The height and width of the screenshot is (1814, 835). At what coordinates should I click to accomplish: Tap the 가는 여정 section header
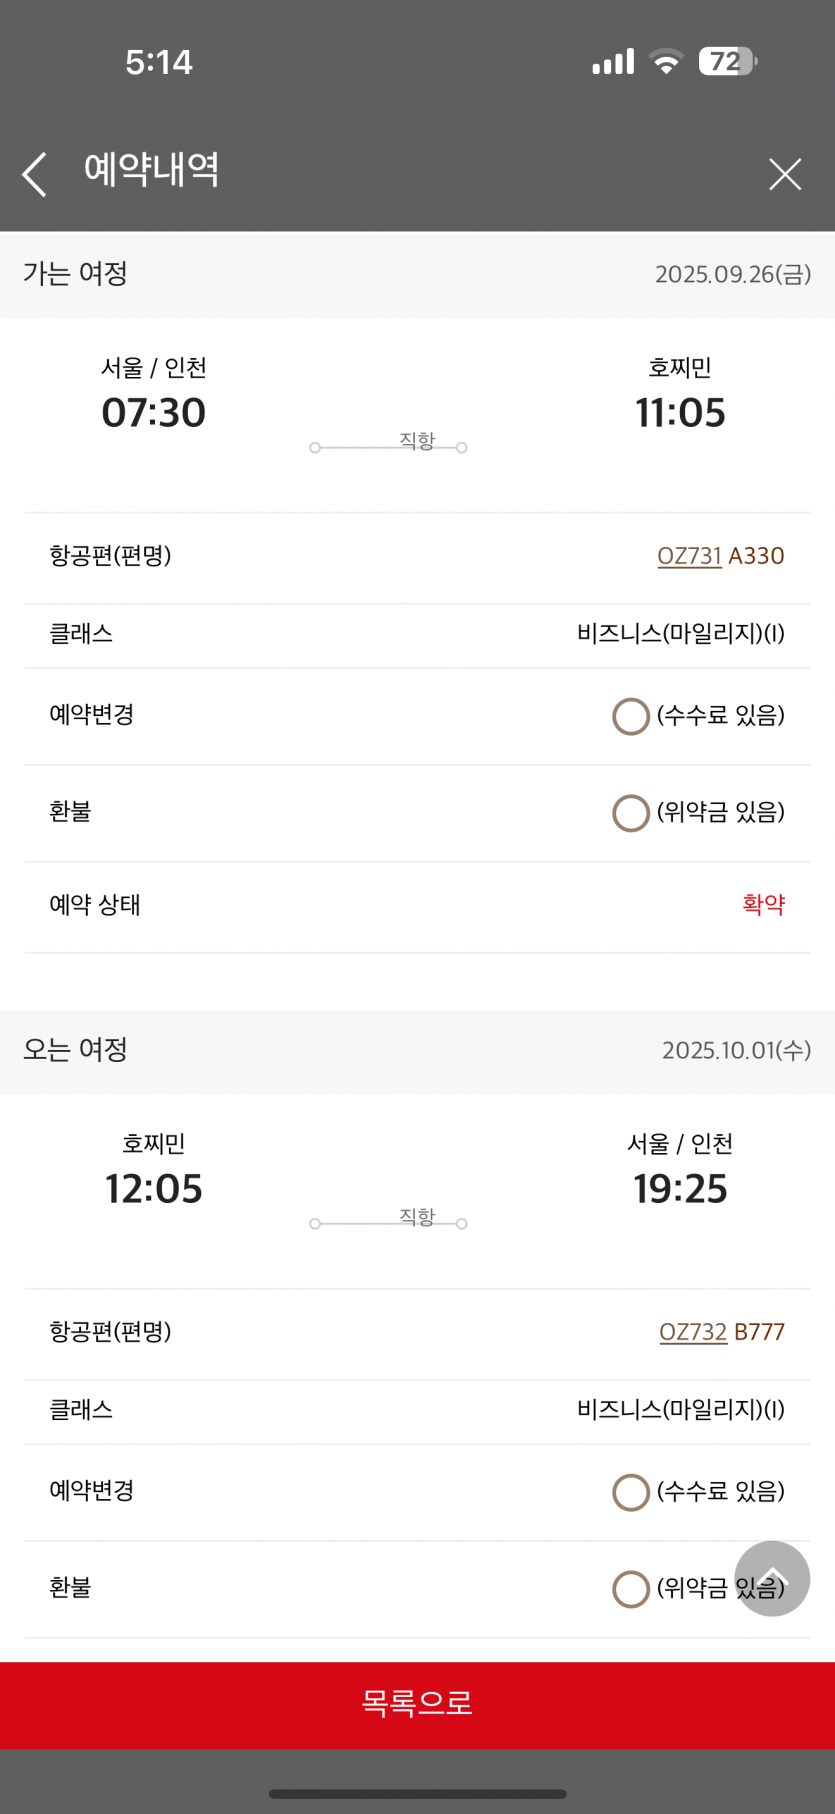coord(76,274)
